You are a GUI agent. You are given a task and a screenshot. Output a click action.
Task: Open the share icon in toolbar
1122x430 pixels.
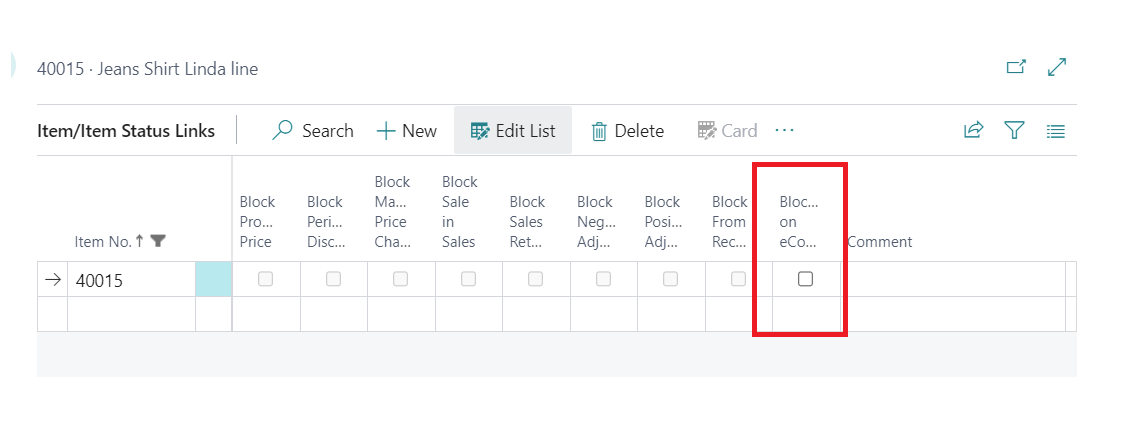(973, 131)
